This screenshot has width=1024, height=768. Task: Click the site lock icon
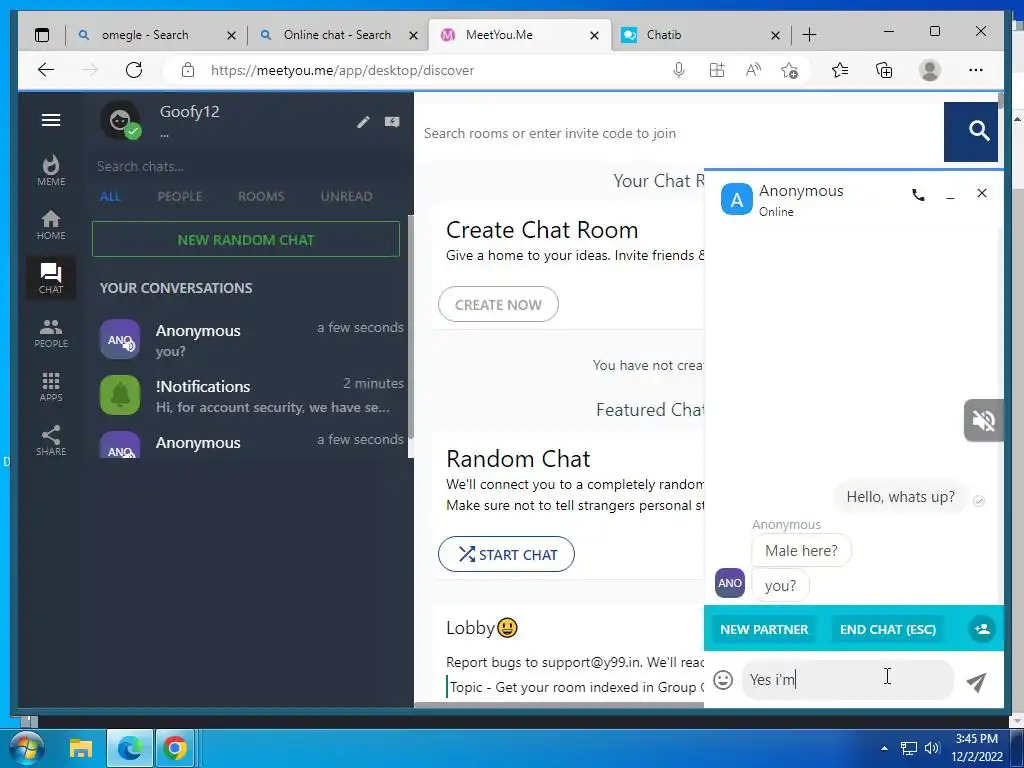click(187, 70)
